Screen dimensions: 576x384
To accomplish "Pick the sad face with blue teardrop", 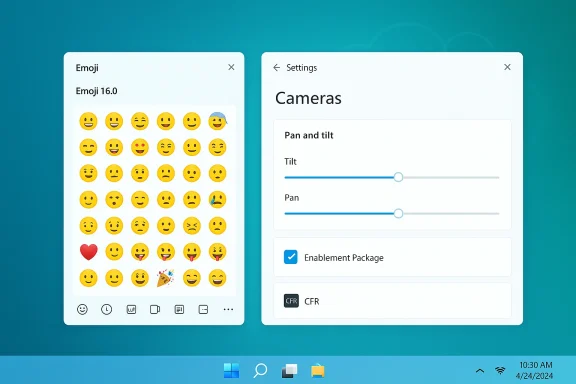I will (217, 200).
